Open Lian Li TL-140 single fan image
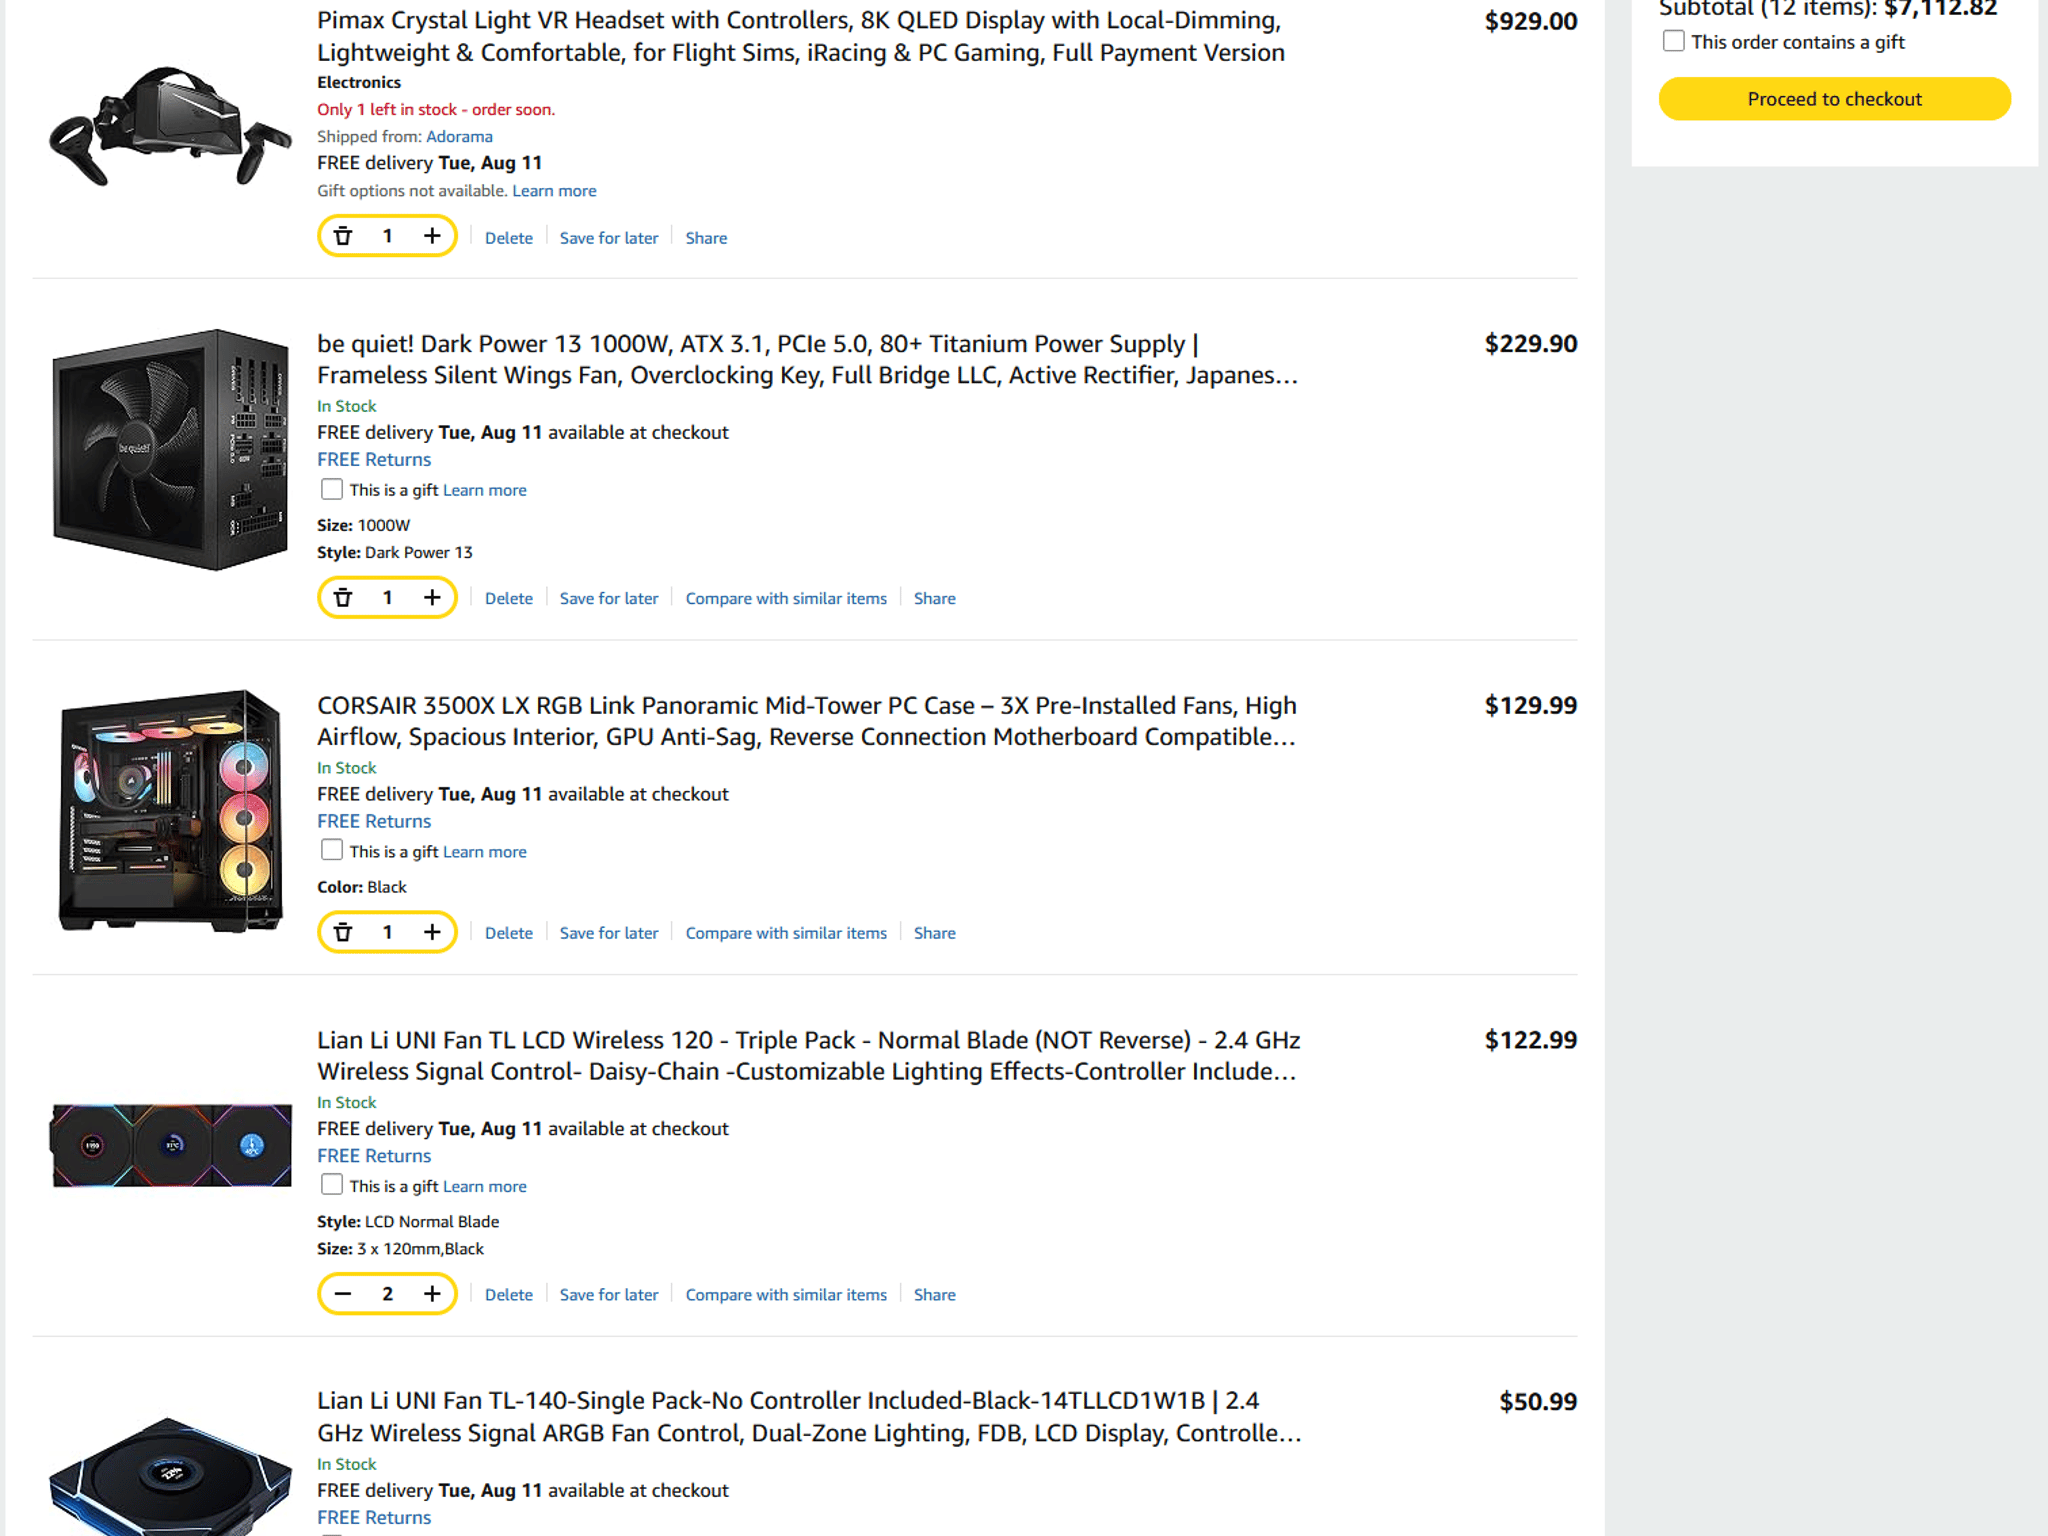2048x1536 pixels. click(x=171, y=1476)
